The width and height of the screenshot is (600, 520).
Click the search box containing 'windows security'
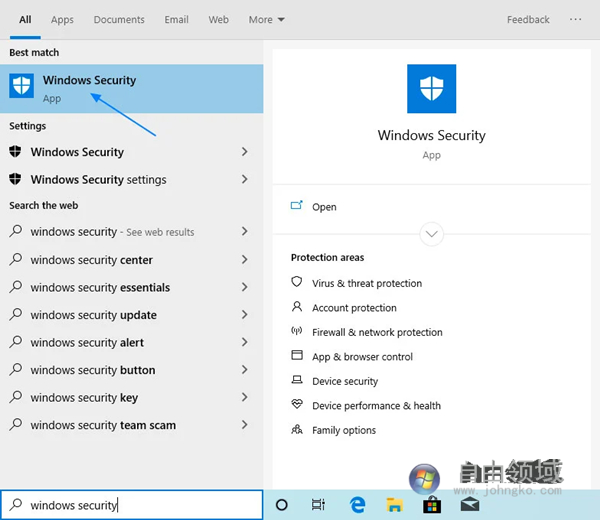[x=132, y=505]
